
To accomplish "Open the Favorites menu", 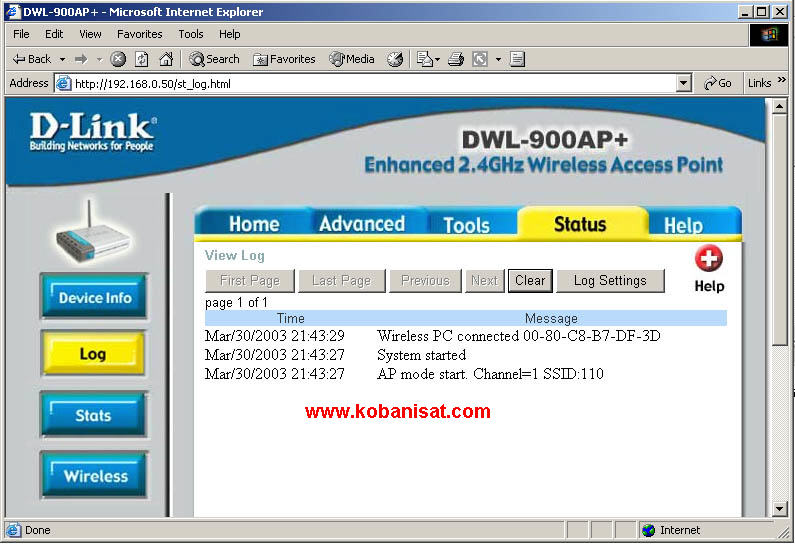I will coord(139,34).
